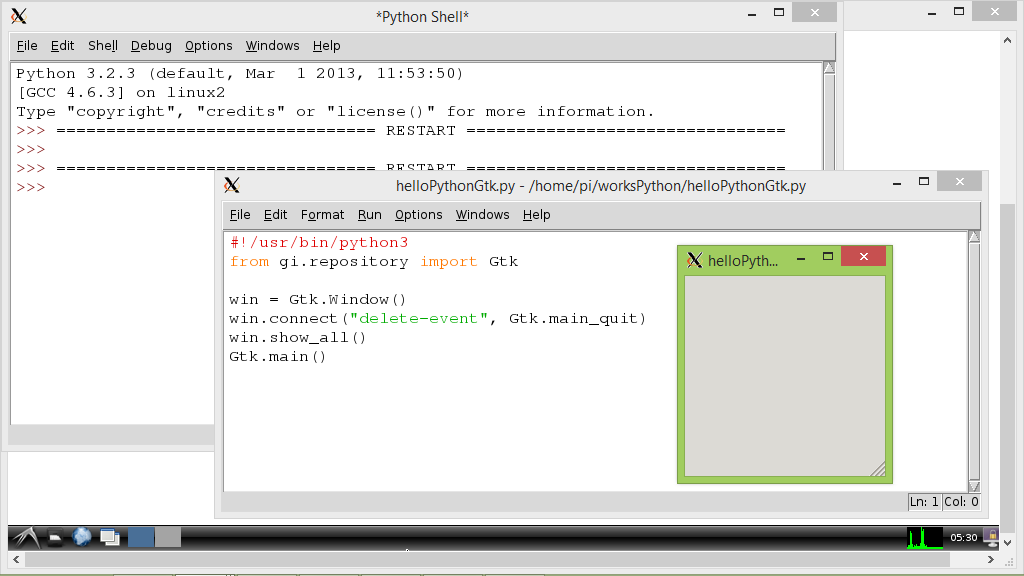Open the LXDE application launcher menu
Viewport: 1024px width, 576px height.
coord(25,537)
